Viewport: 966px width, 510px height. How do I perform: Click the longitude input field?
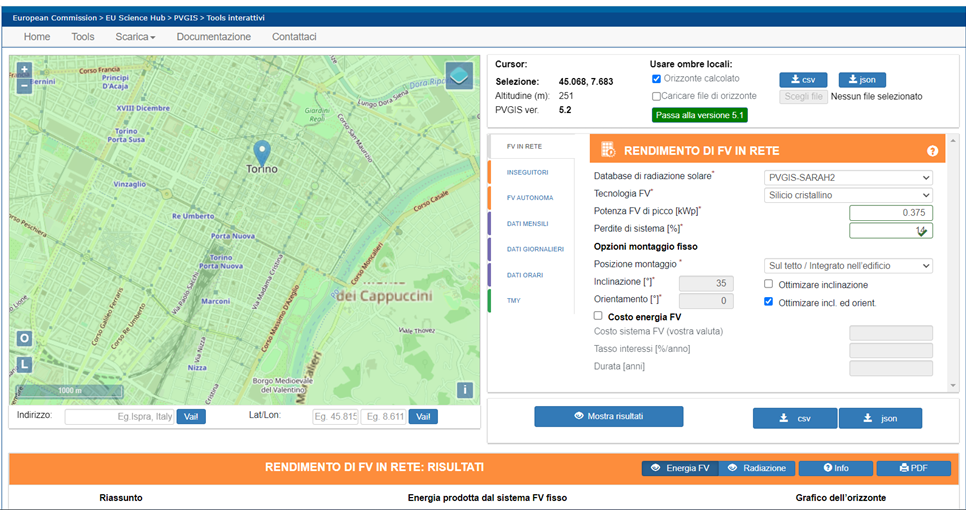[384, 417]
